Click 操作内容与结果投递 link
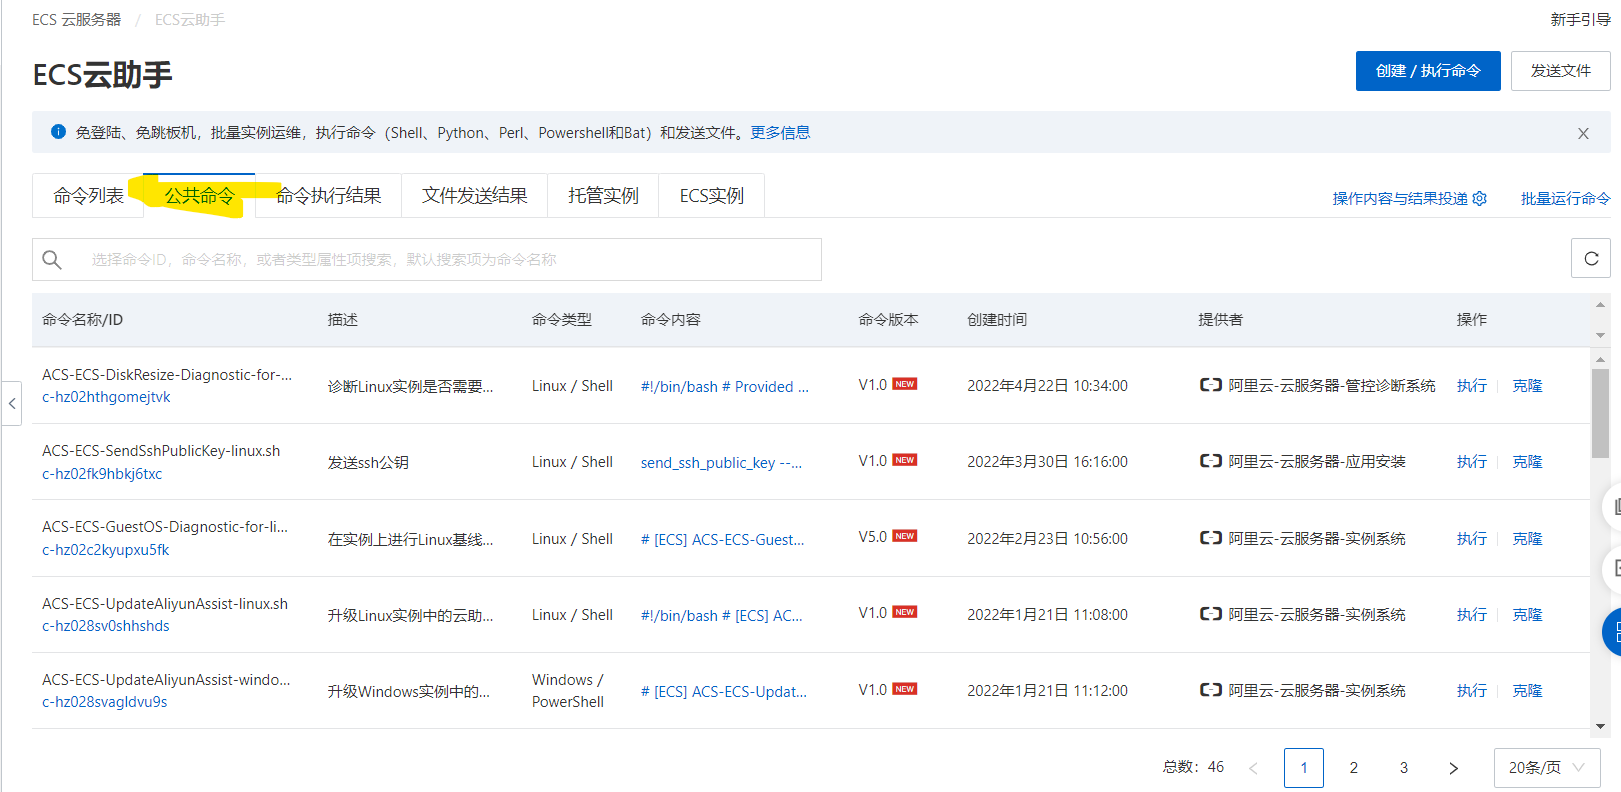1621x792 pixels. point(1400,199)
